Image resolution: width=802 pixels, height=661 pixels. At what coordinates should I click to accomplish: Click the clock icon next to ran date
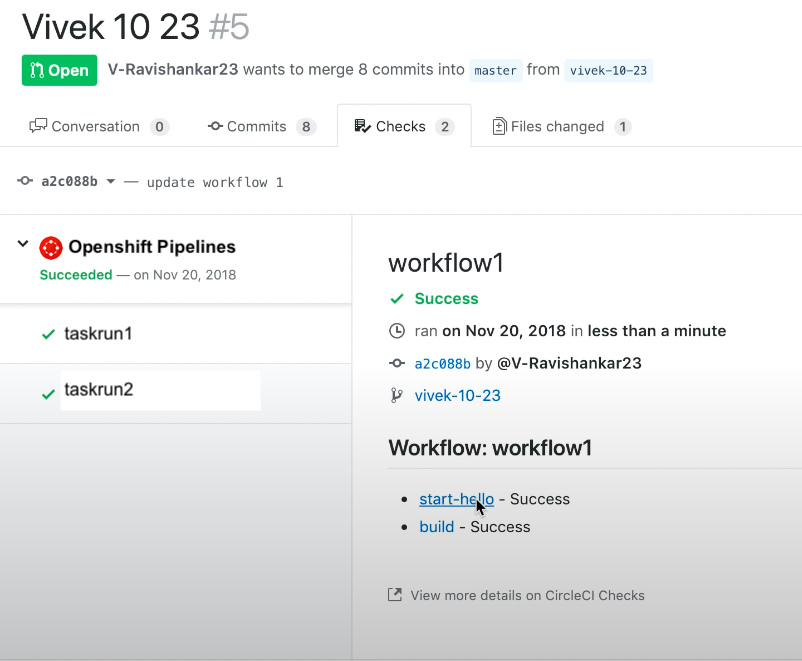pos(397,331)
